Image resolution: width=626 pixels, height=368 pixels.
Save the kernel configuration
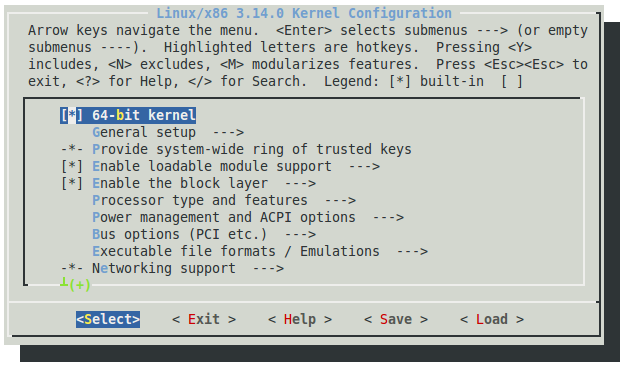point(396,319)
